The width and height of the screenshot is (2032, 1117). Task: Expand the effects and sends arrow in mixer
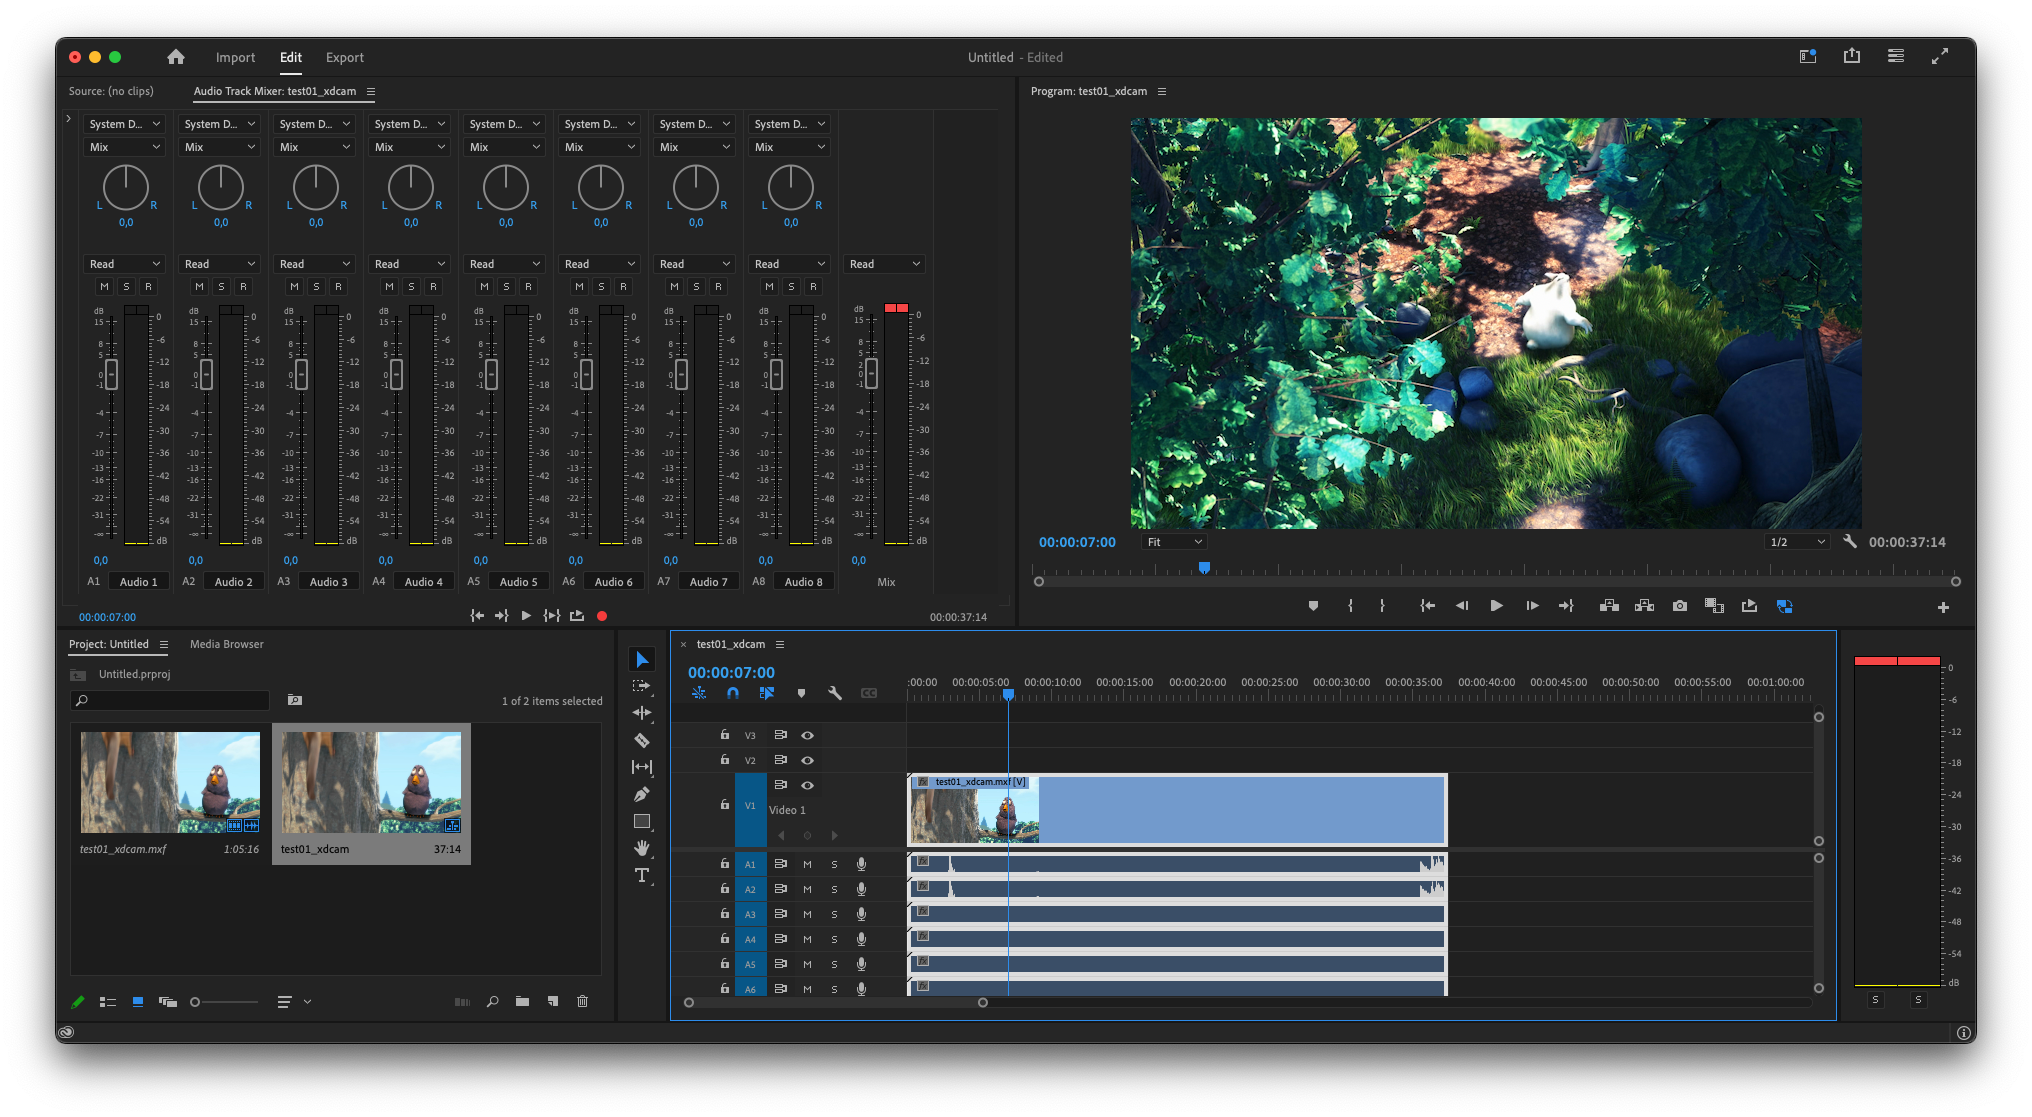tap(68, 119)
